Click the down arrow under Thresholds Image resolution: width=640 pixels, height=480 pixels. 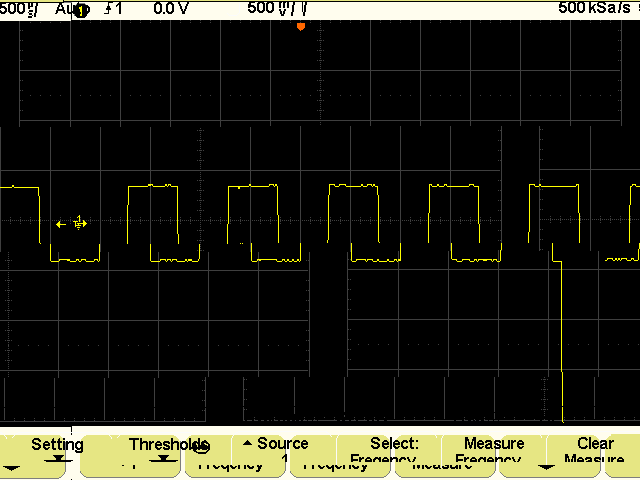(163, 459)
